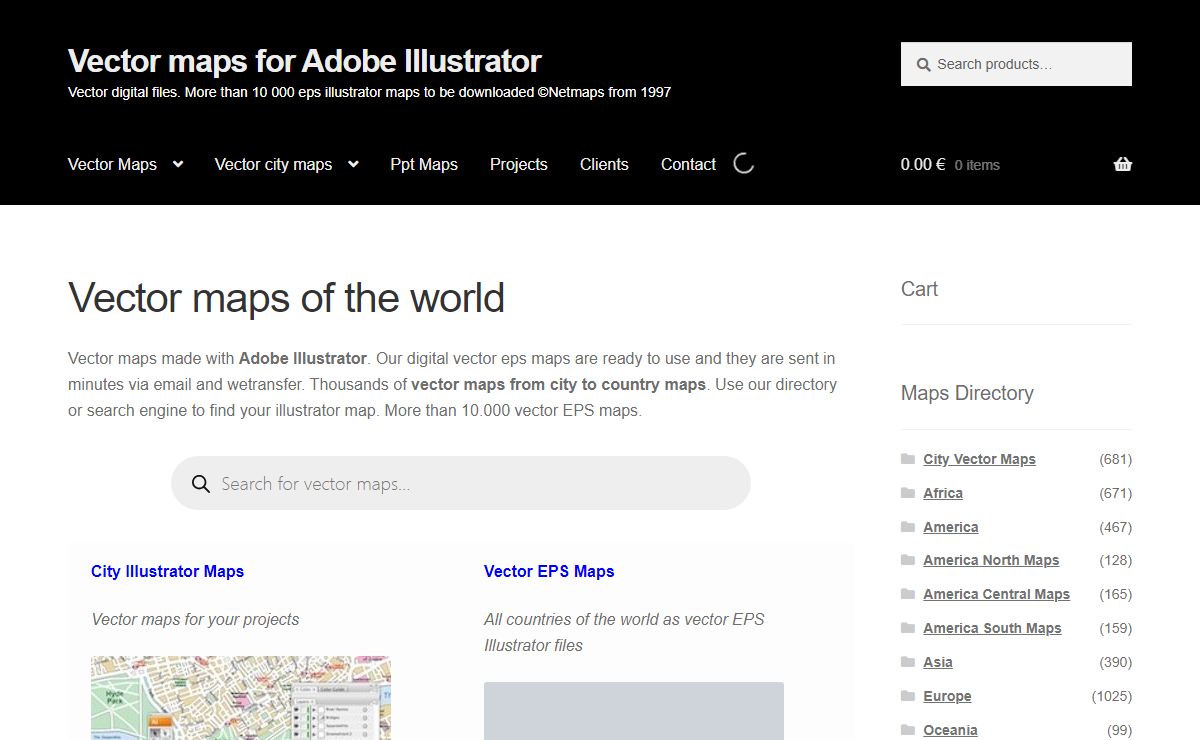Open Asia maps category
This screenshot has height=740, width=1200.
(x=938, y=662)
